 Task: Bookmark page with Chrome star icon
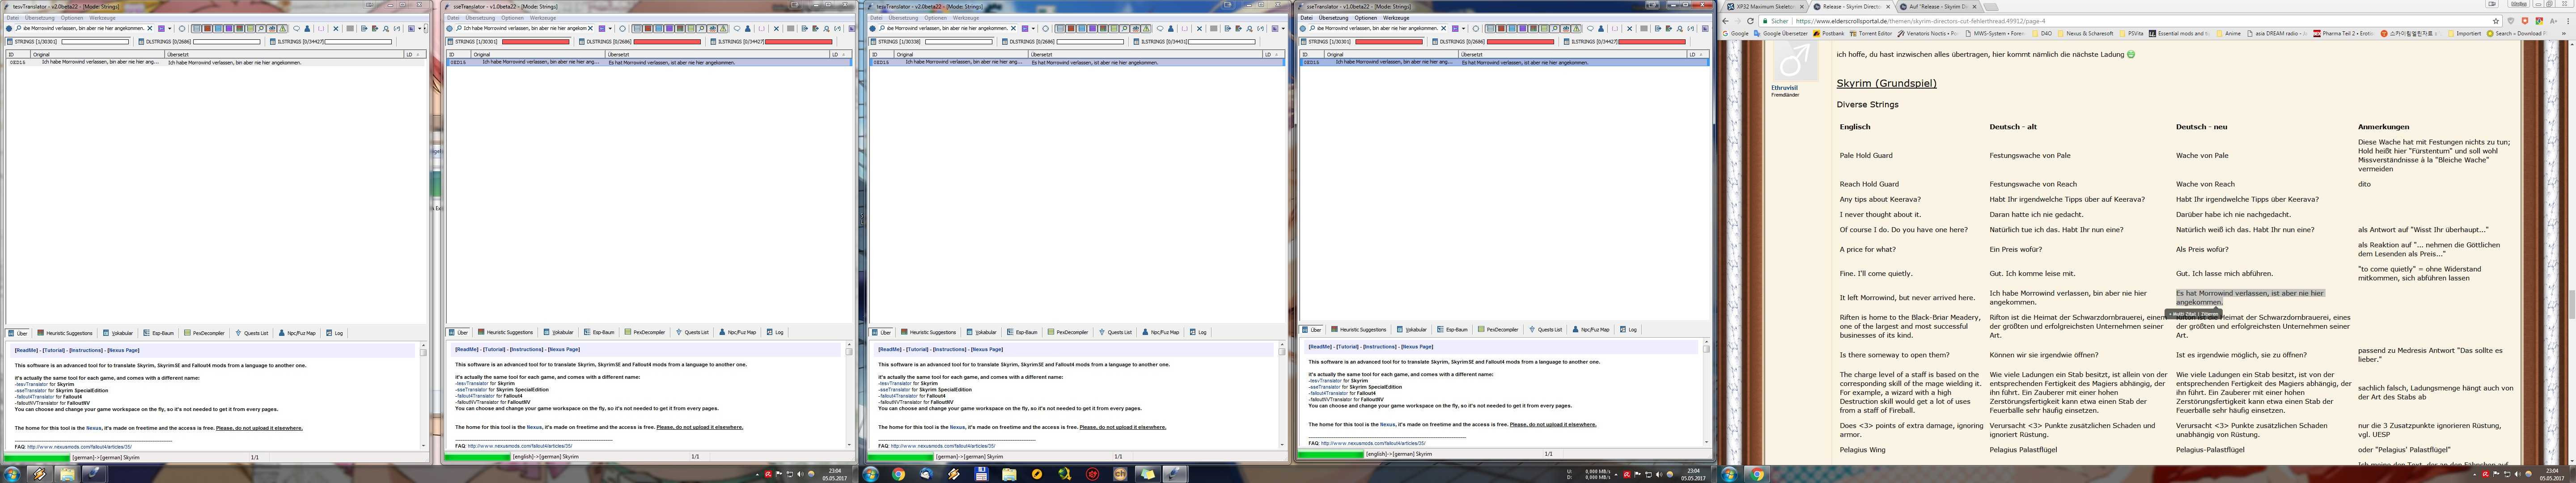click(x=2496, y=21)
